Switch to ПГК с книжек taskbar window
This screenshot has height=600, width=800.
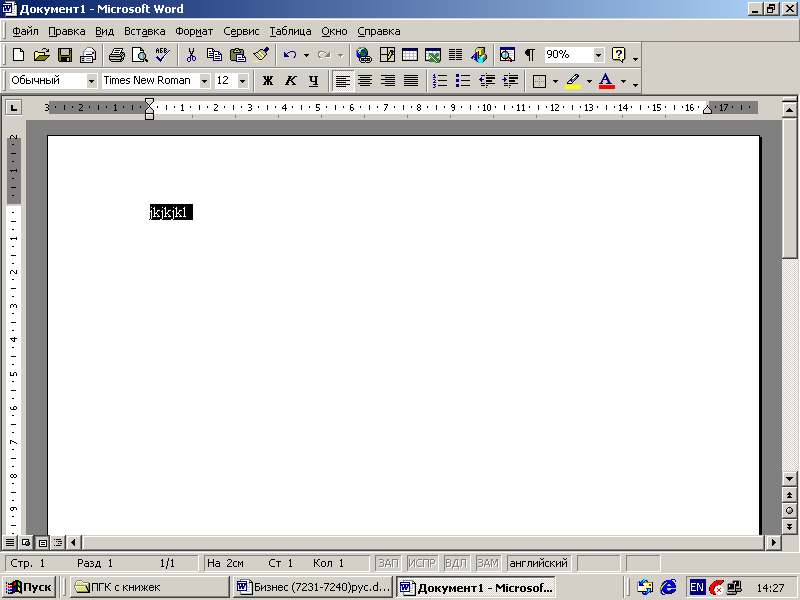[149, 587]
